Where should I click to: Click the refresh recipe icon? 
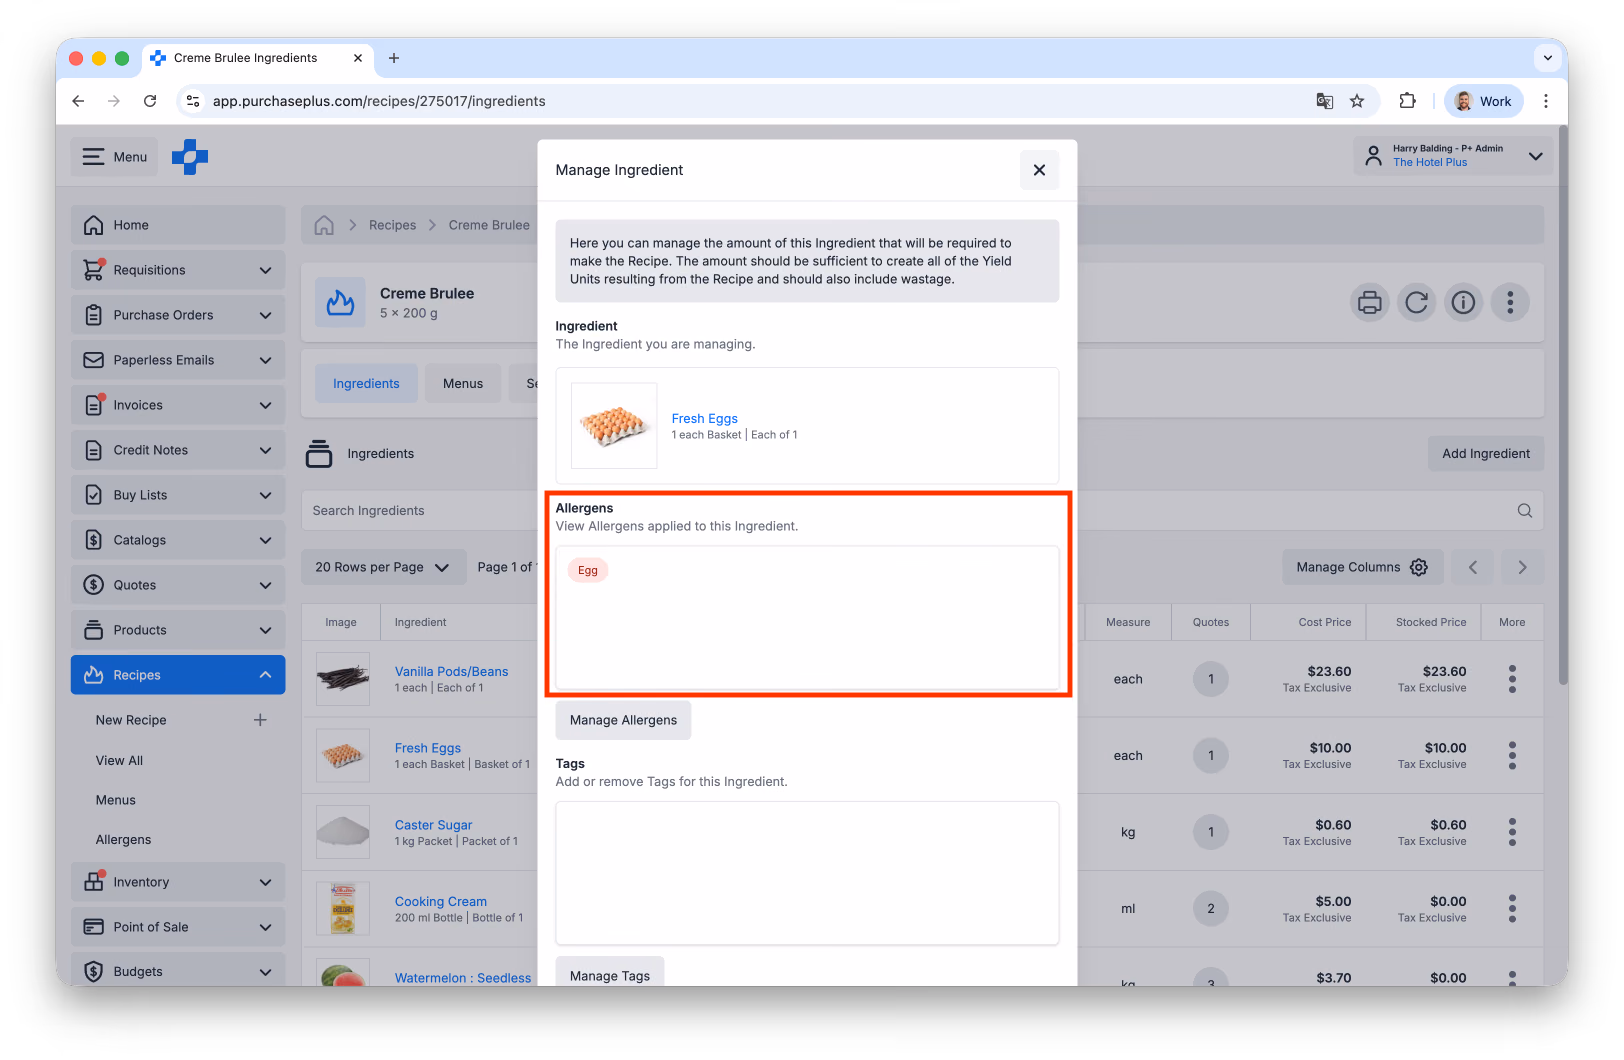click(x=1416, y=302)
